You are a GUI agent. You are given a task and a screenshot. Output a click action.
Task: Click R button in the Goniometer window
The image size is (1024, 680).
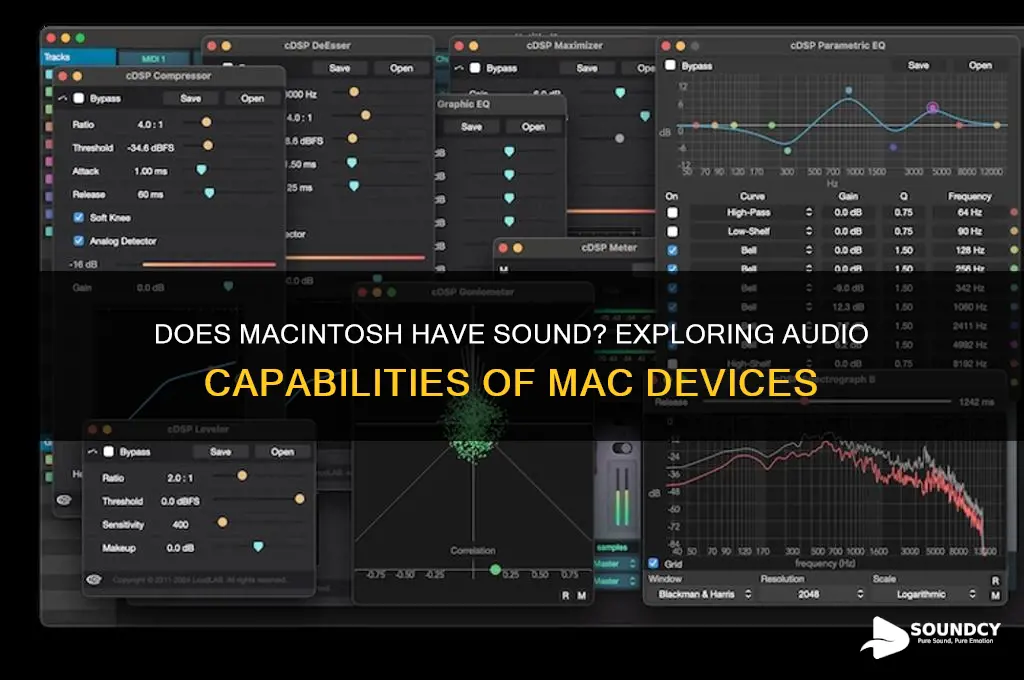pyautogui.click(x=565, y=596)
